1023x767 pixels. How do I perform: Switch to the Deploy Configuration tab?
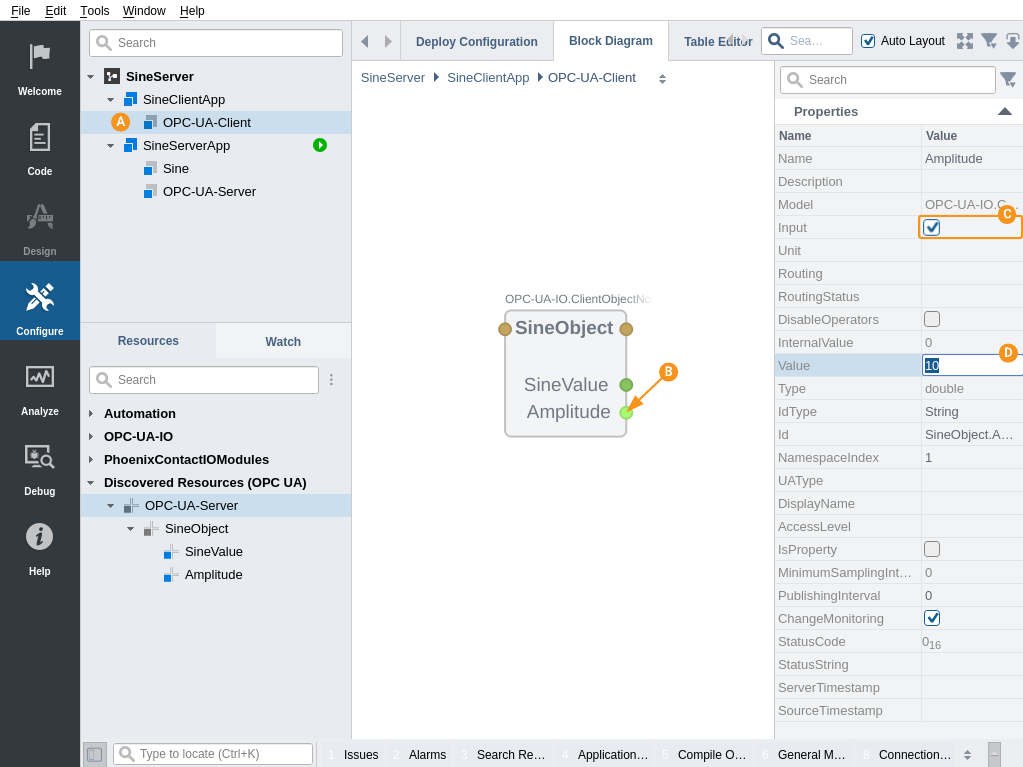point(476,42)
